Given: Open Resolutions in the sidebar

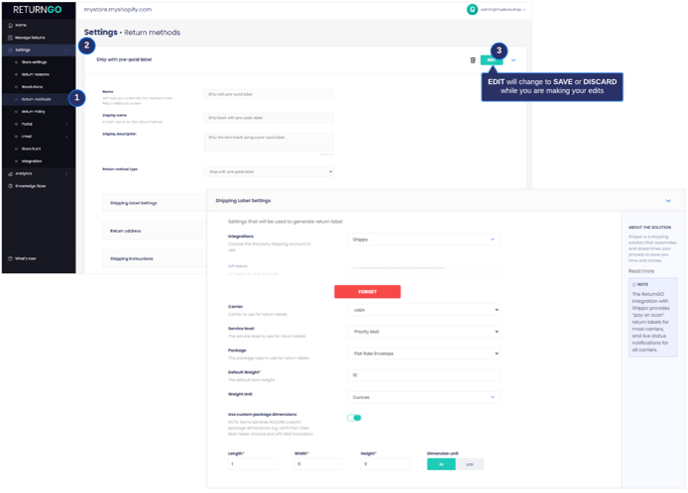Looking at the screenshot, I should pyautogui.click(x=32, y=87).
